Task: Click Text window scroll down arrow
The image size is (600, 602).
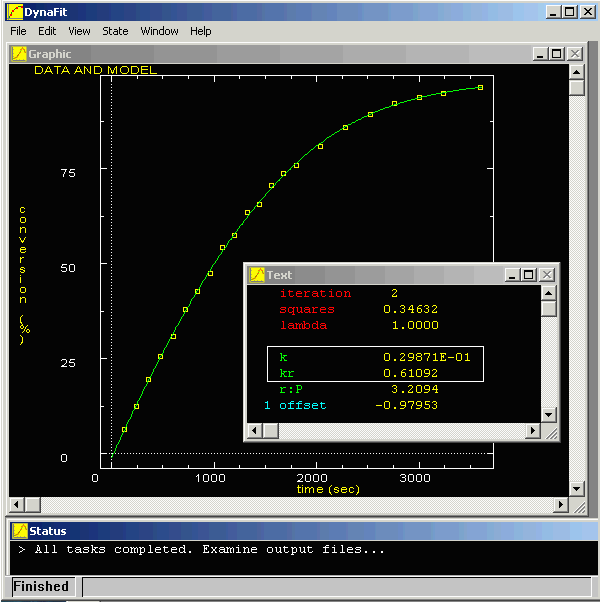Action: point(549,415)
